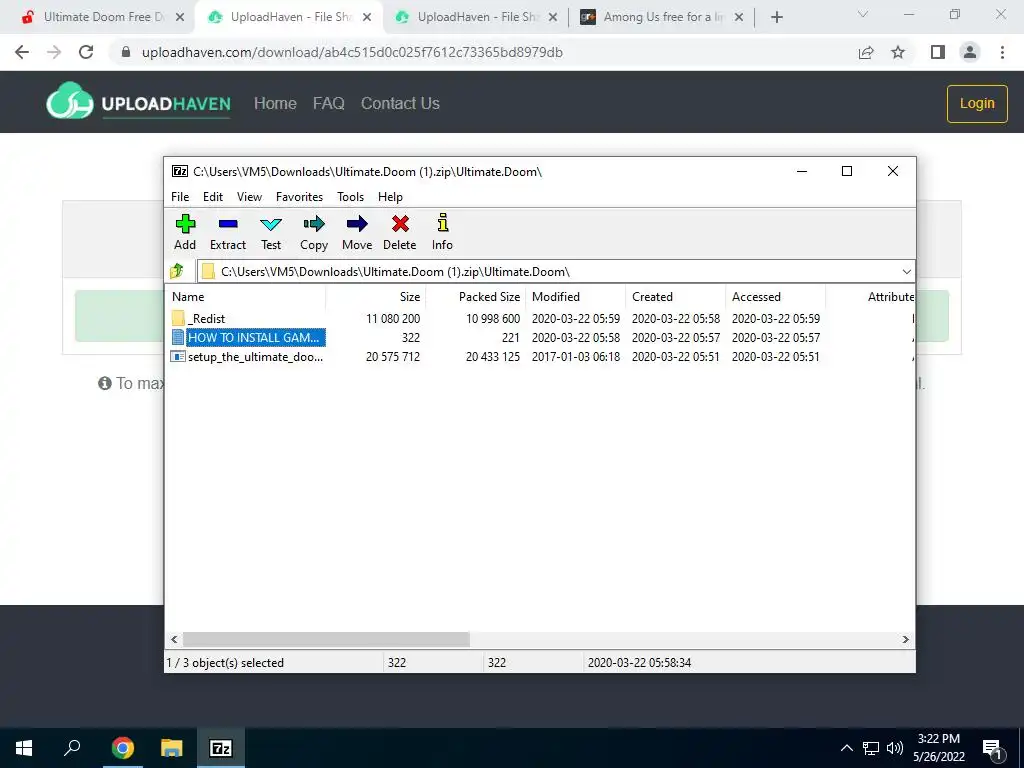Expand the 7-Zip address path dropdown

(906, 272)
